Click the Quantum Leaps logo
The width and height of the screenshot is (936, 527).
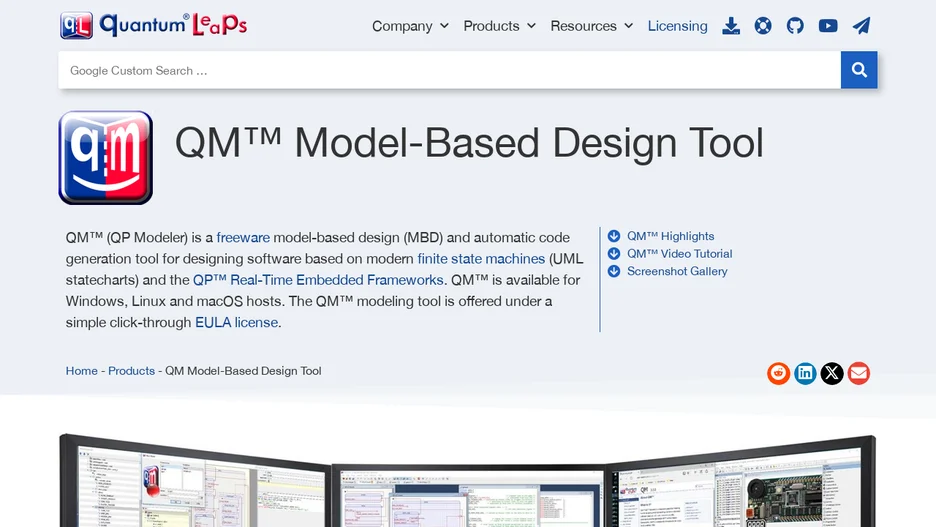point(153,25)
